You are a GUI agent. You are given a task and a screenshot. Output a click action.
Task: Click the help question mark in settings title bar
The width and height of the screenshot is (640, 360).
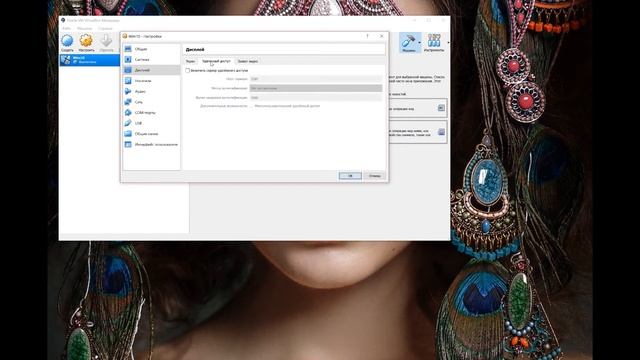(367, 36)
